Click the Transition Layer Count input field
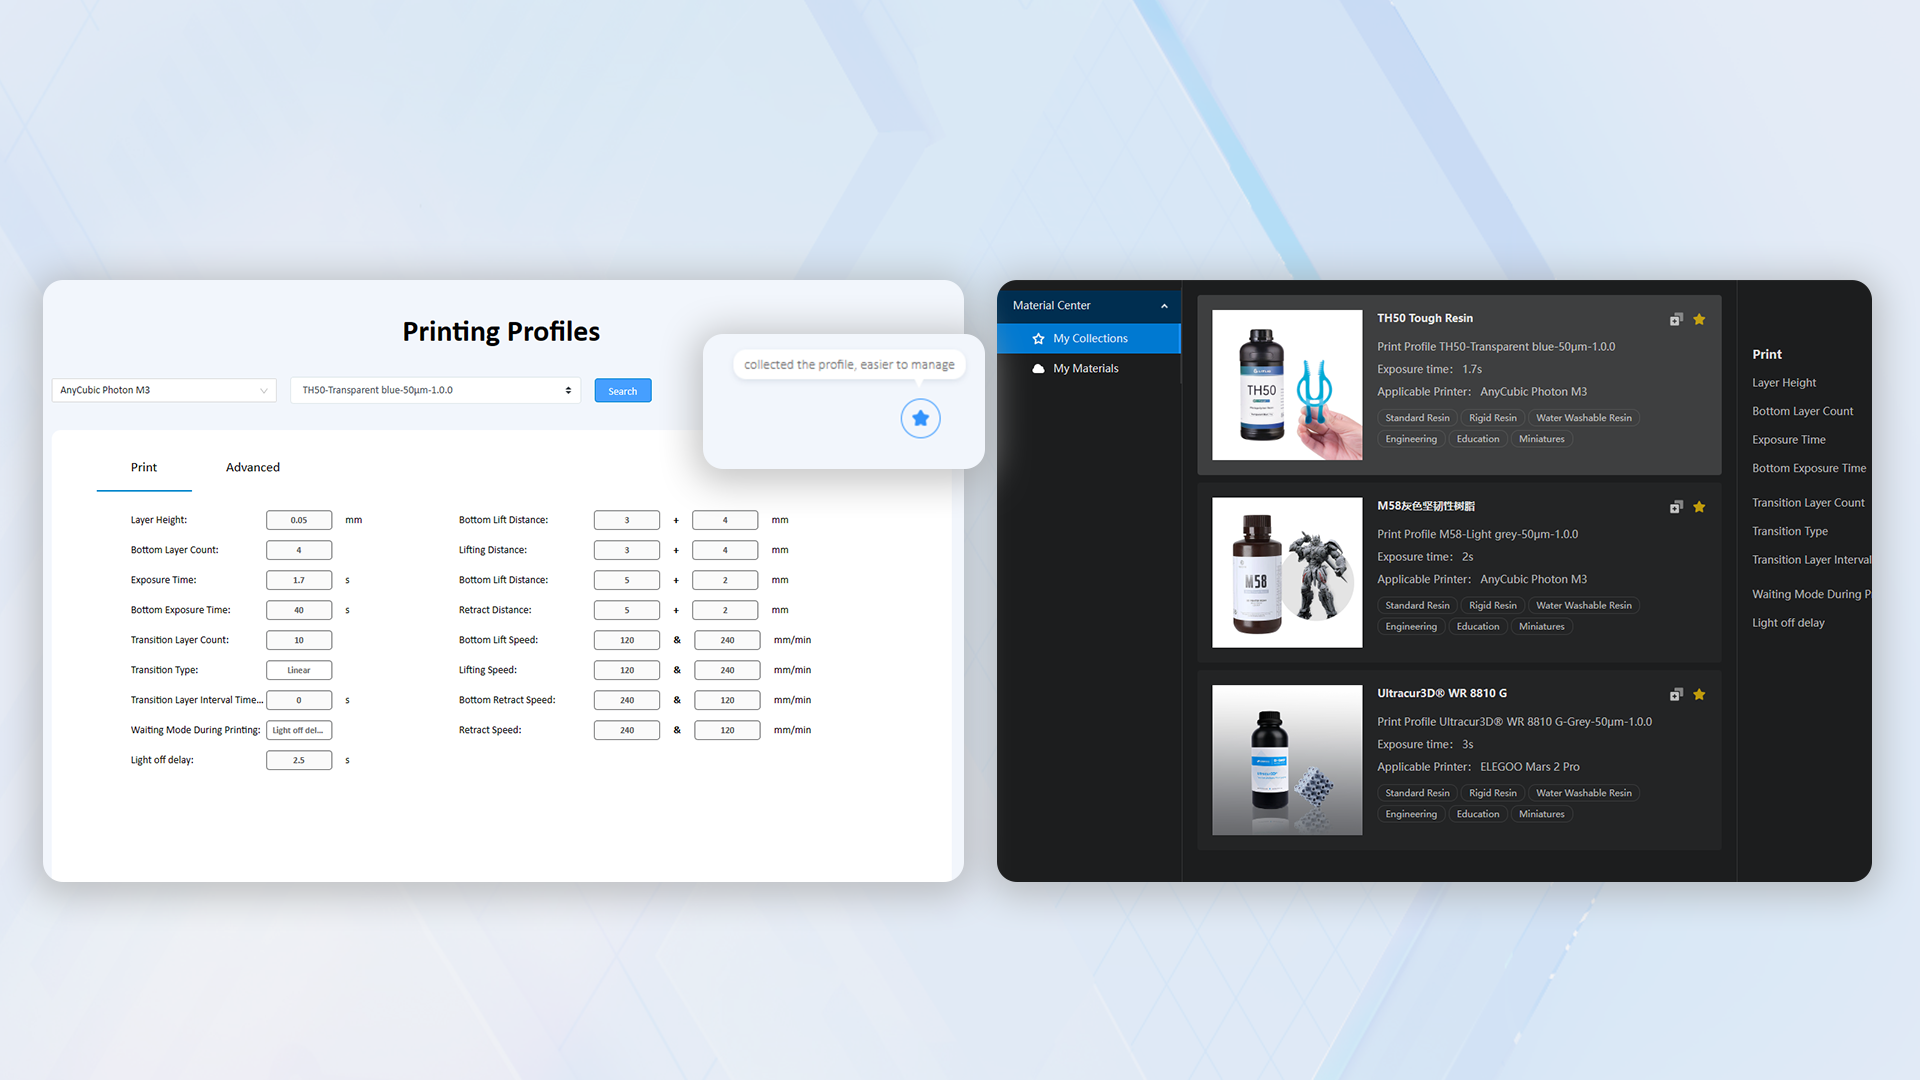The width and height of the screenshot is (1920, 1080). click(299, 640)
